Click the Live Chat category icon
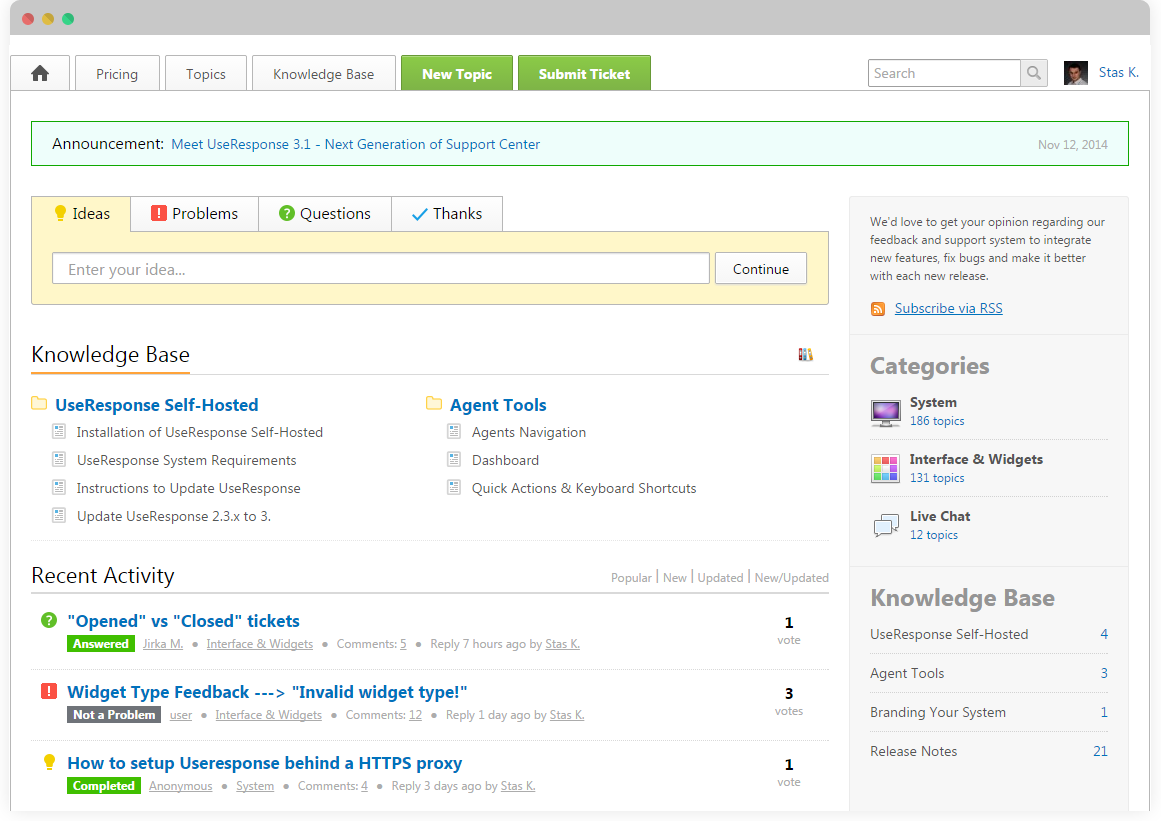This screenshot has width=1161, height=821. [x=886, y=526]
